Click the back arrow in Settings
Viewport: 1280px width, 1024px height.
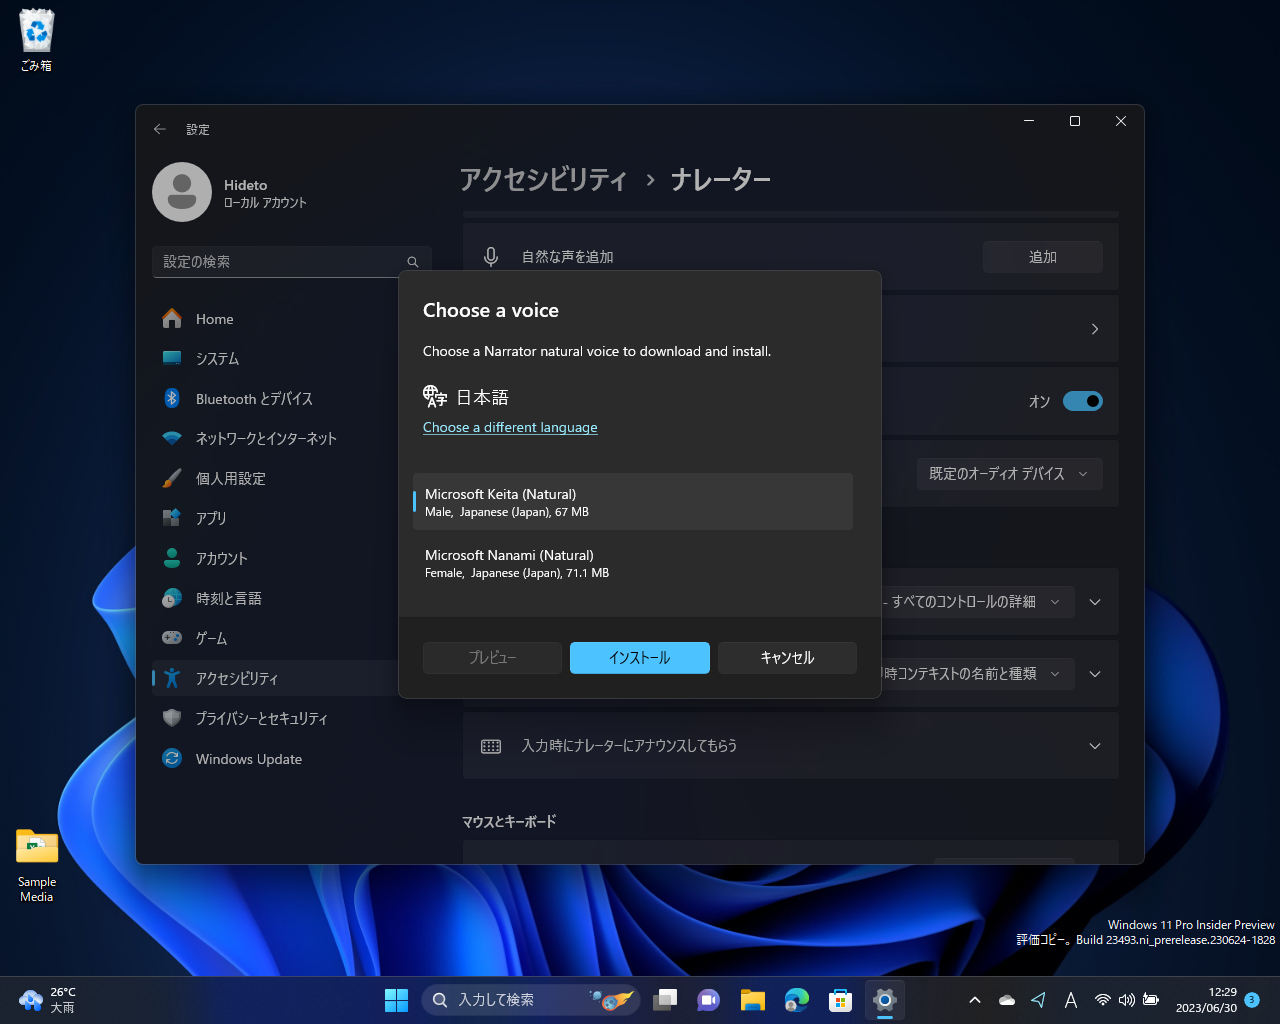coord(159,129)
